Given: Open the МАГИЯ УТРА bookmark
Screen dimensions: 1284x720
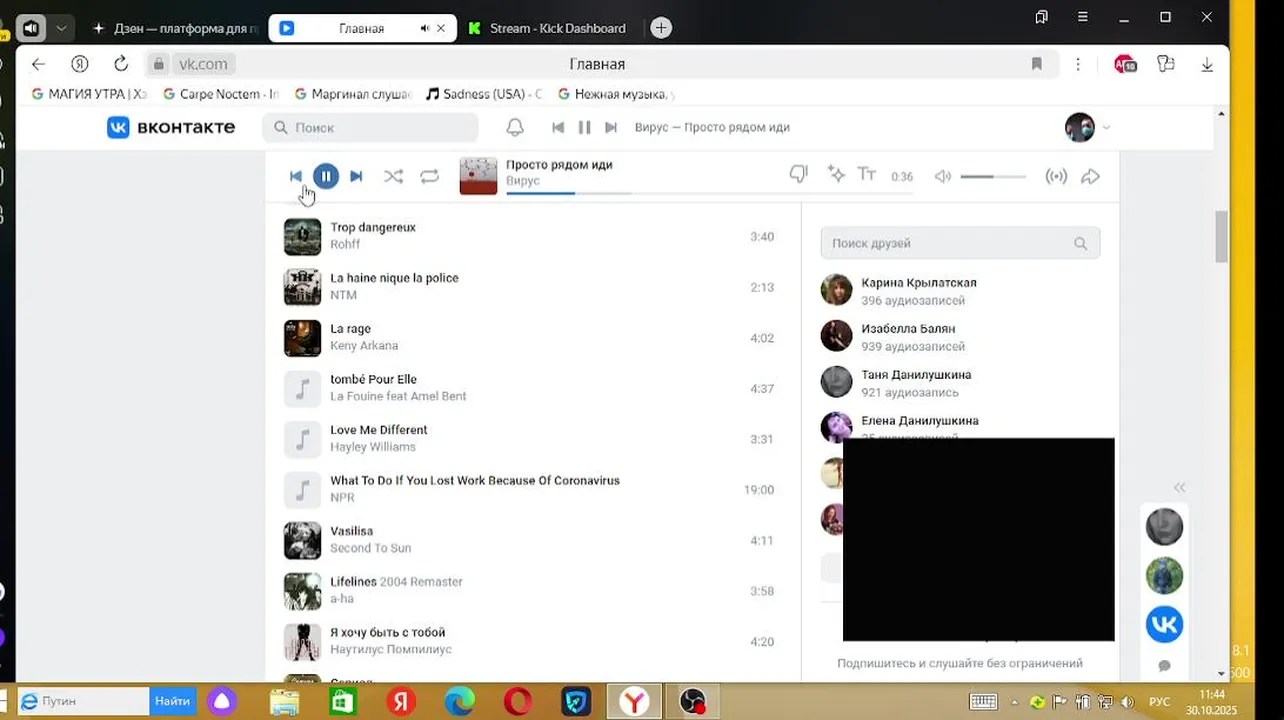Looking at the screenshot, I should pyautogui.click(x=88, y=94).
